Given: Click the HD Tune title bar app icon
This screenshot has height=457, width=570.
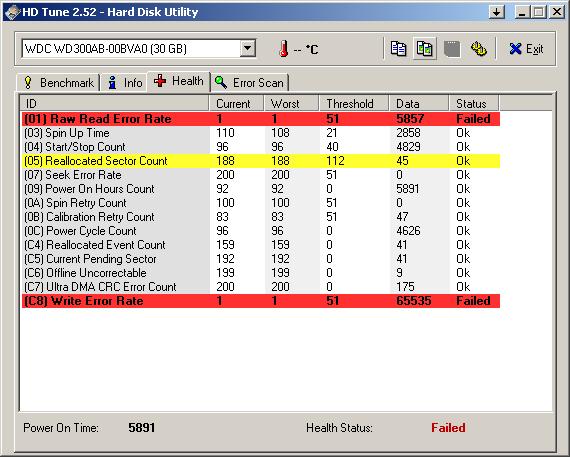Looking at the screenshot, I should [x=13, y=12].
